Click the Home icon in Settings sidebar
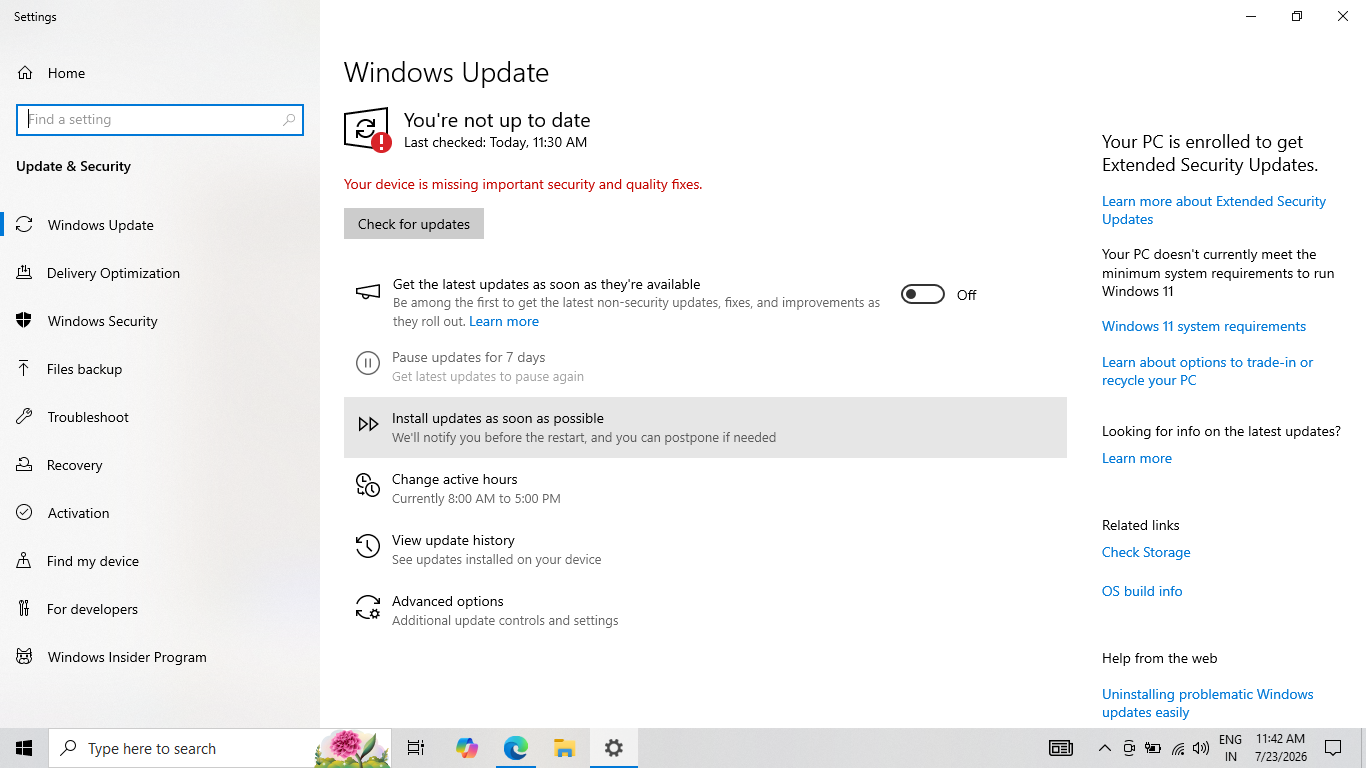The height and width of the screenshot is (768, 1366). pyautogui.click(x=25, y=73)
